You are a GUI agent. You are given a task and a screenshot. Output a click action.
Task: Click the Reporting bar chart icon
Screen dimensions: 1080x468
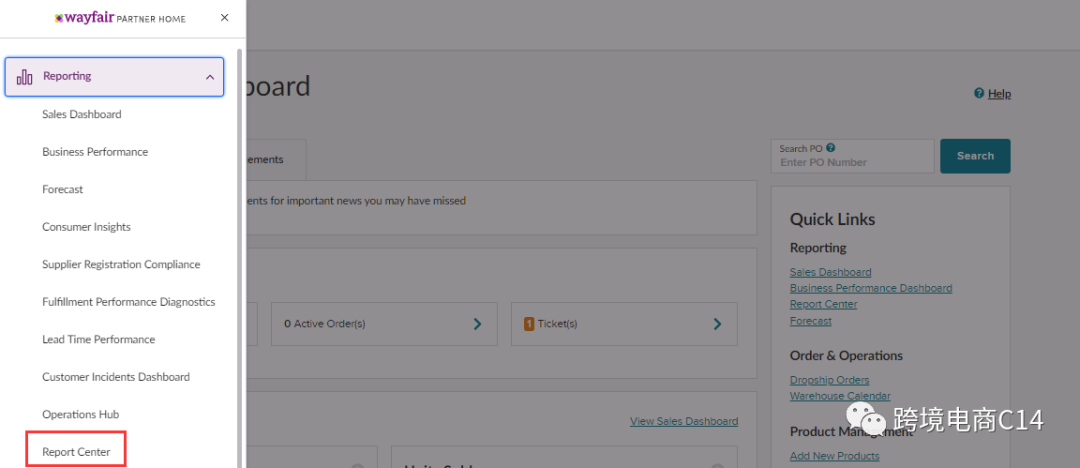[x=25, y=77]
